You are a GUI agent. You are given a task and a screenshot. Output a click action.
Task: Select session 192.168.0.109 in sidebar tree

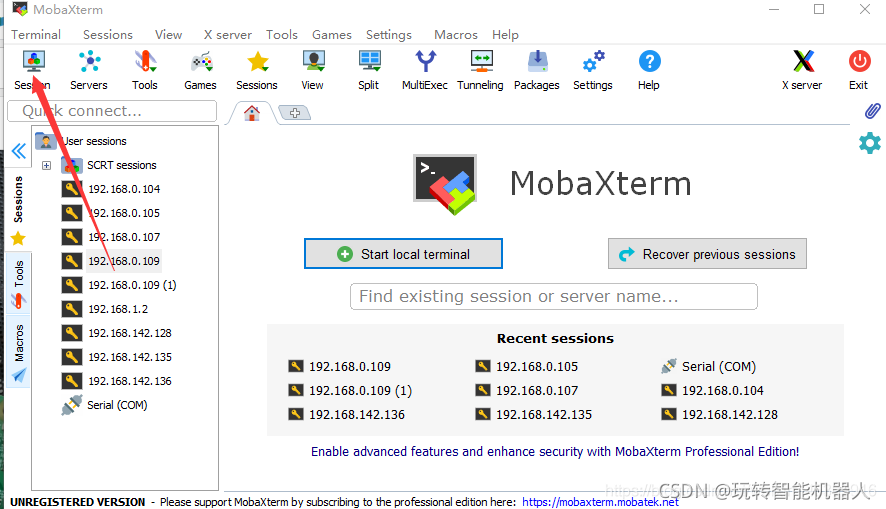click(111, 261)
